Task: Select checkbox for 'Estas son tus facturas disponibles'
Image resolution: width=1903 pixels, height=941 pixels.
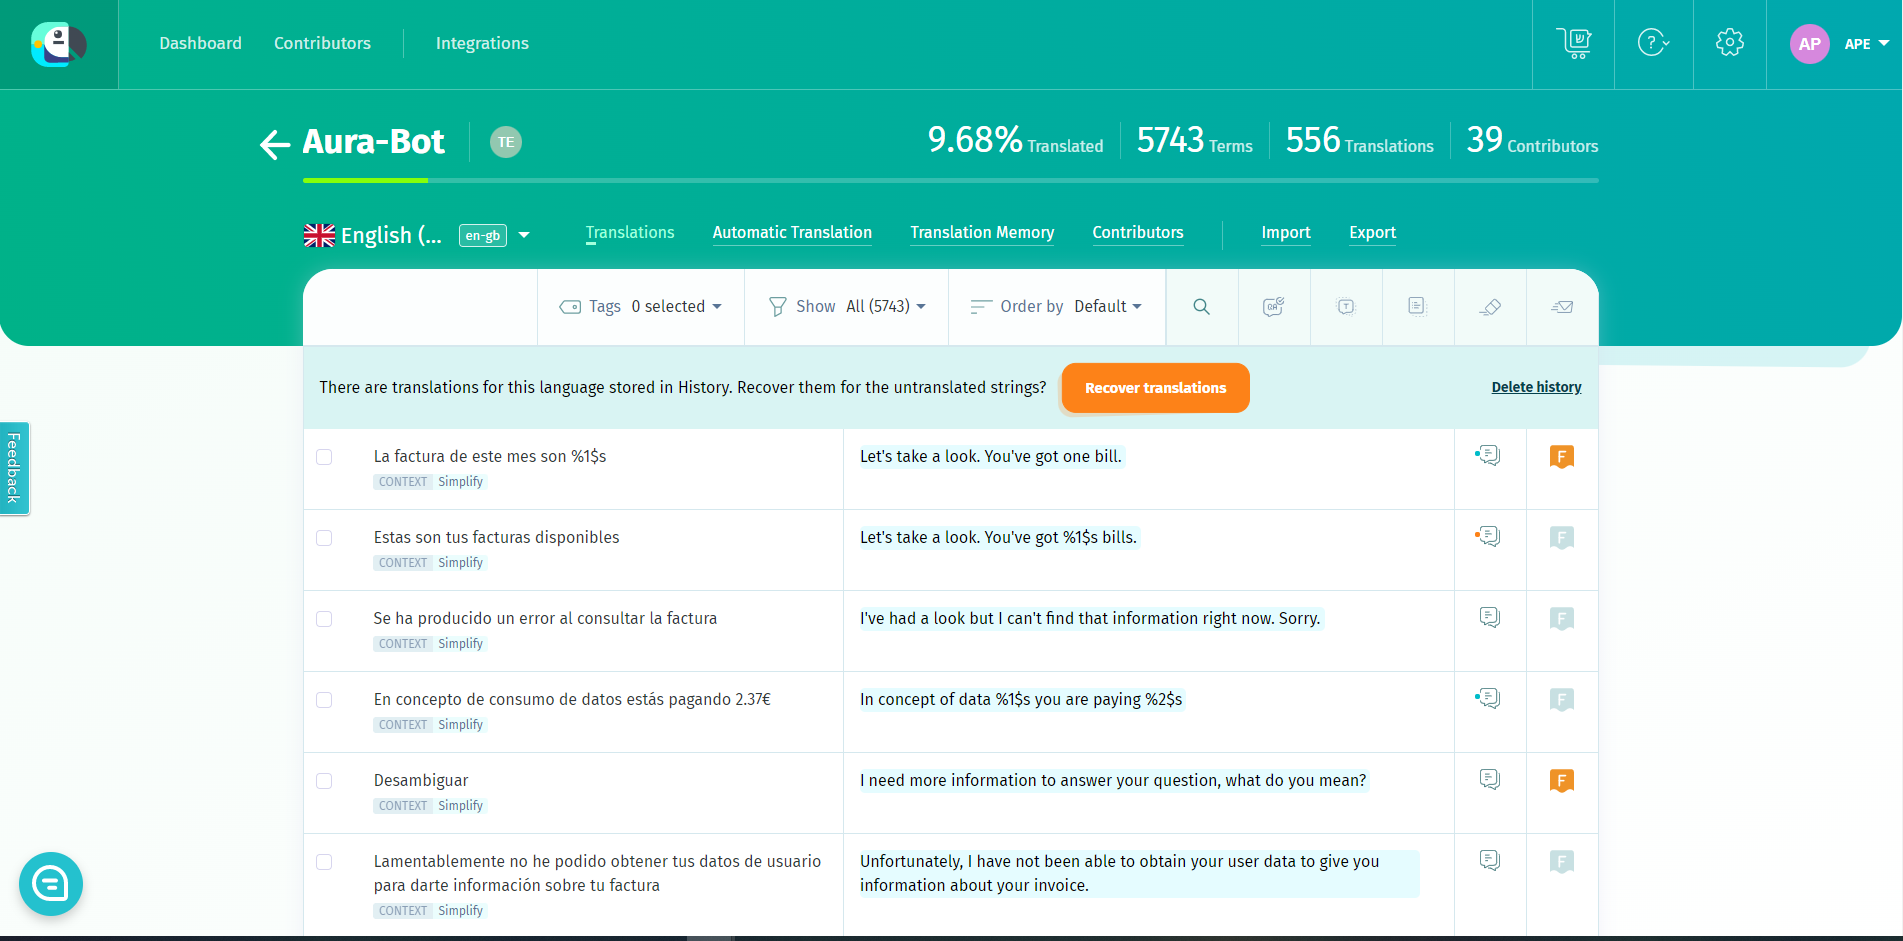Action: [324, 538]
